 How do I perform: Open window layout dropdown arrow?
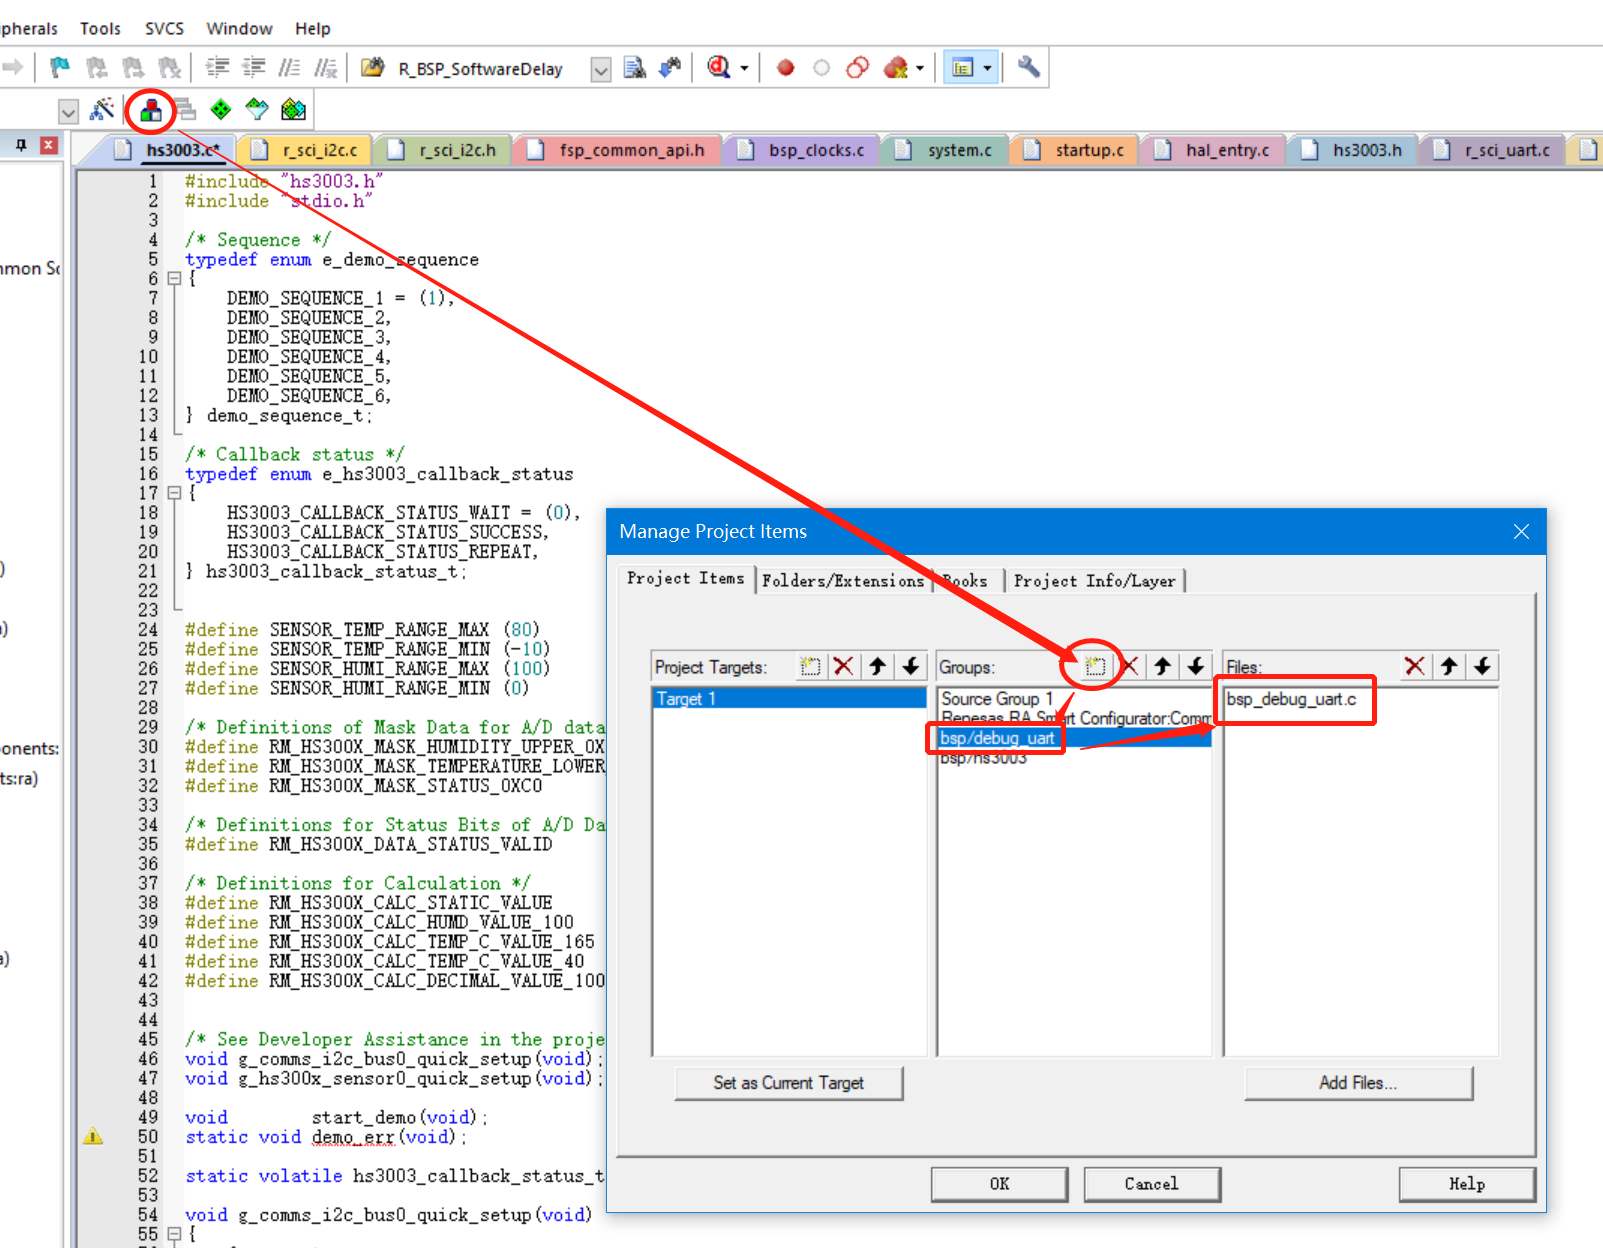click(988, 68)
